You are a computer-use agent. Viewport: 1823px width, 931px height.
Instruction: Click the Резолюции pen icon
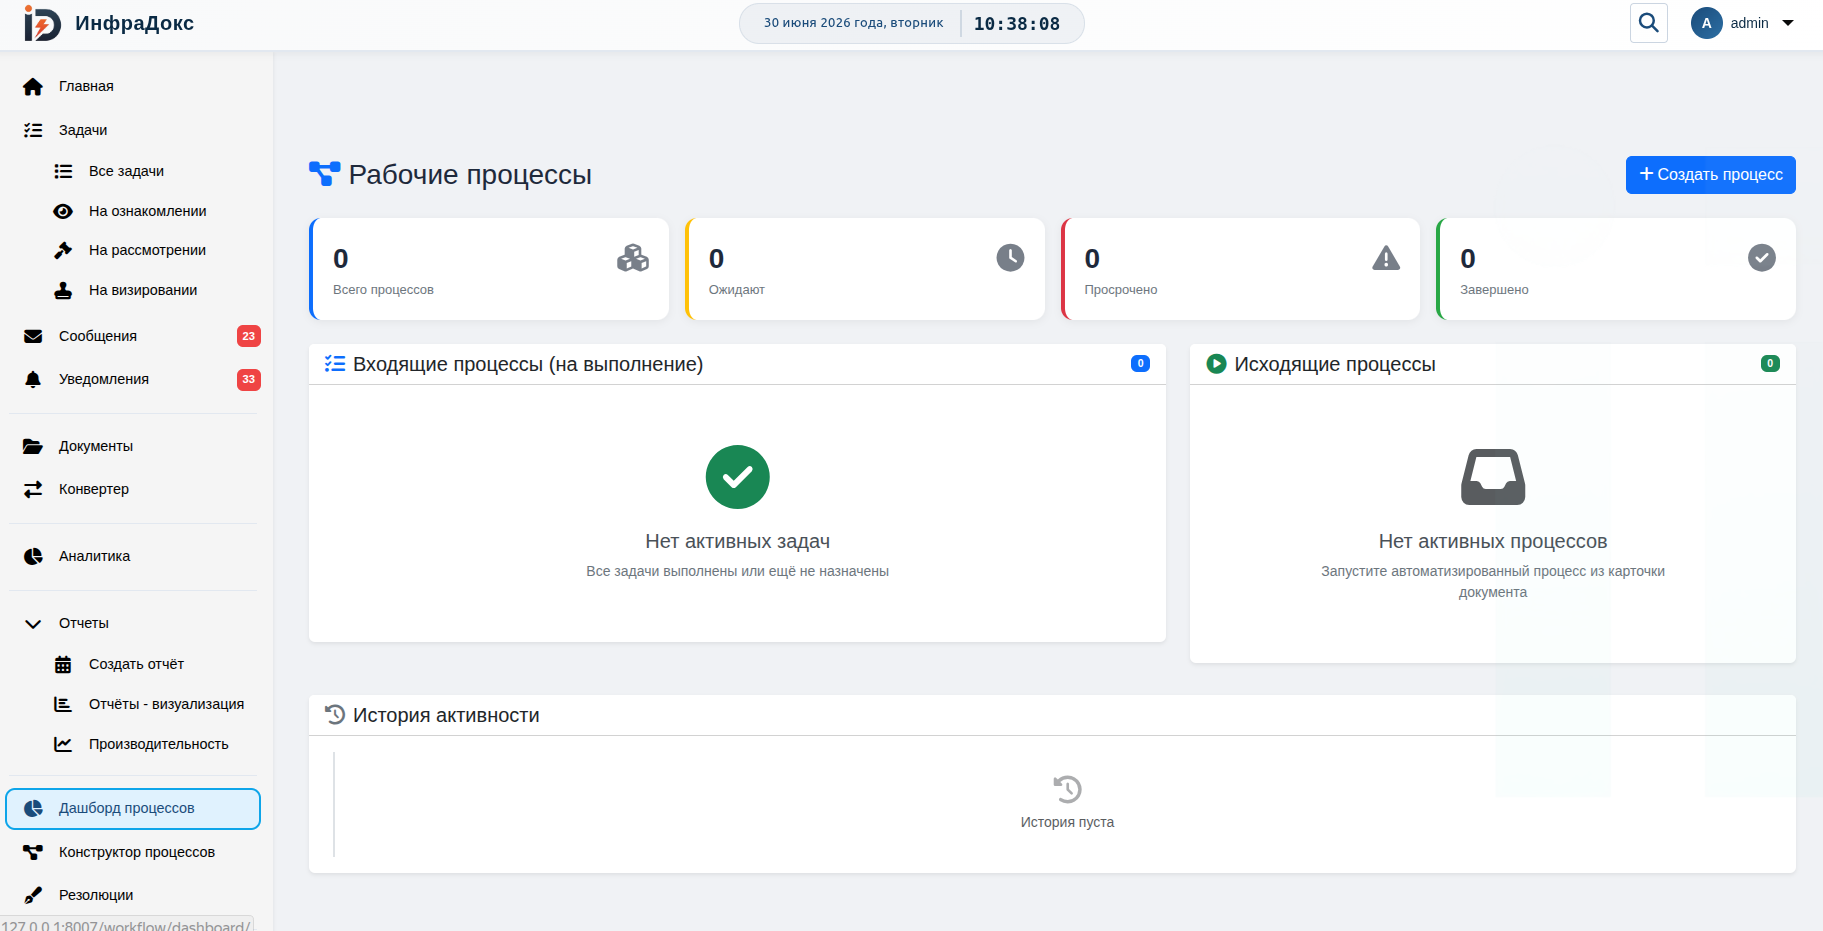pyautogui.click(x=33, y=895)
